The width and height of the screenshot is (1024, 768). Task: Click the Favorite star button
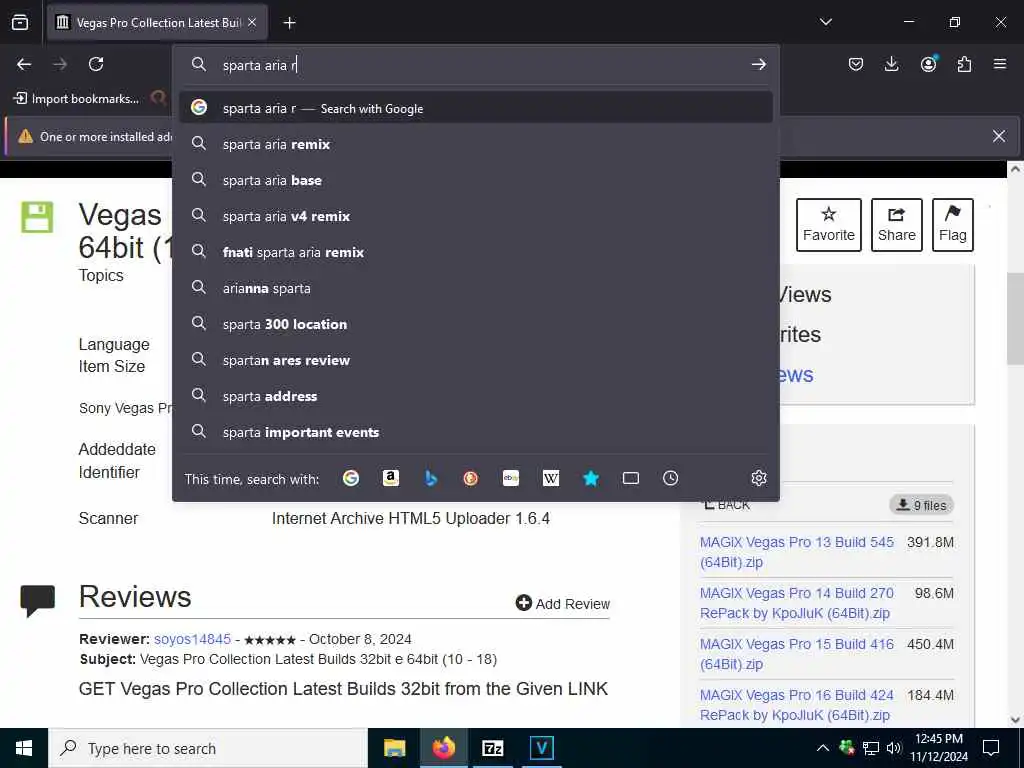click(828, 225)
